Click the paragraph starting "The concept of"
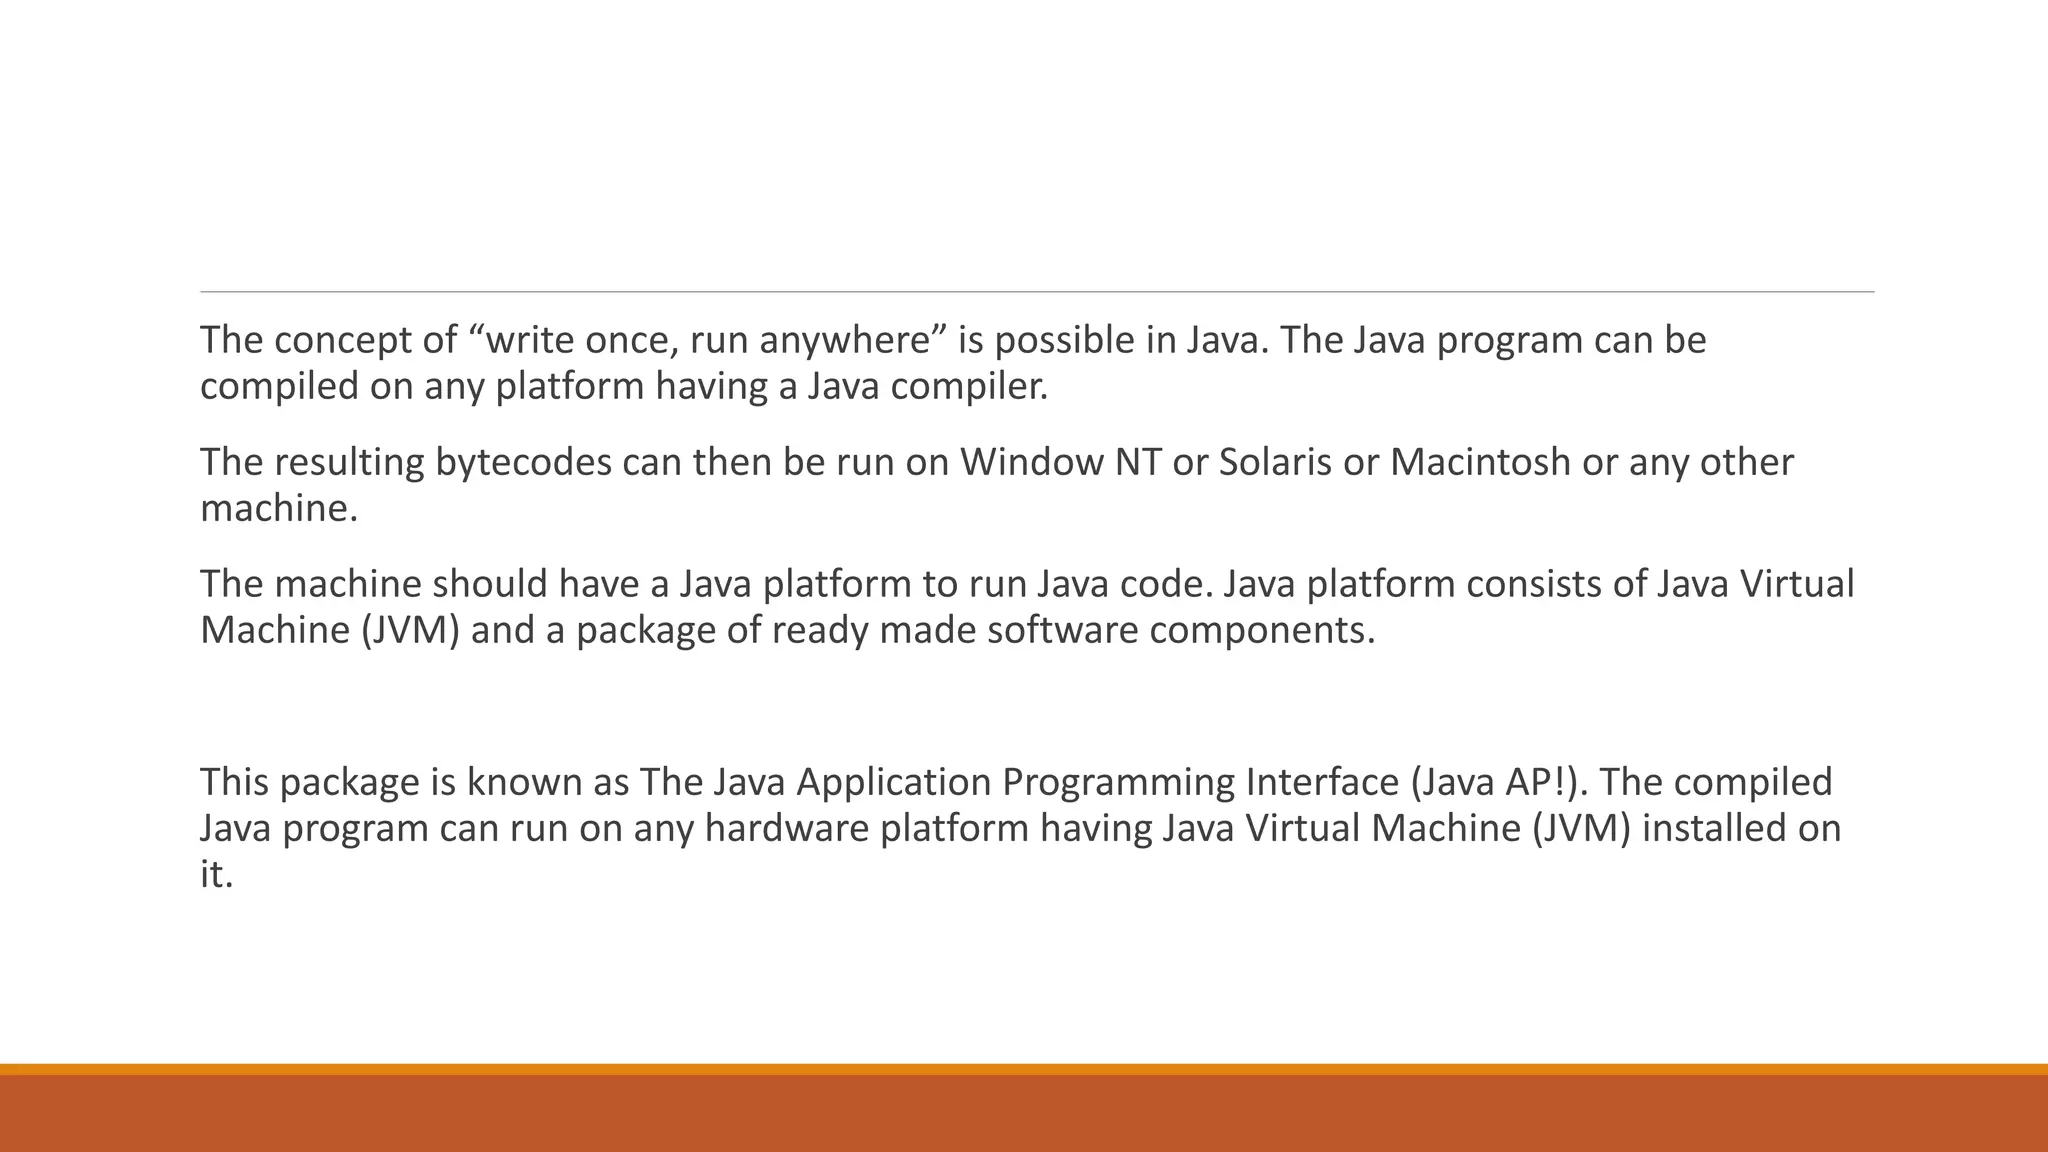 pyautogui.click(x=953, y=363)
